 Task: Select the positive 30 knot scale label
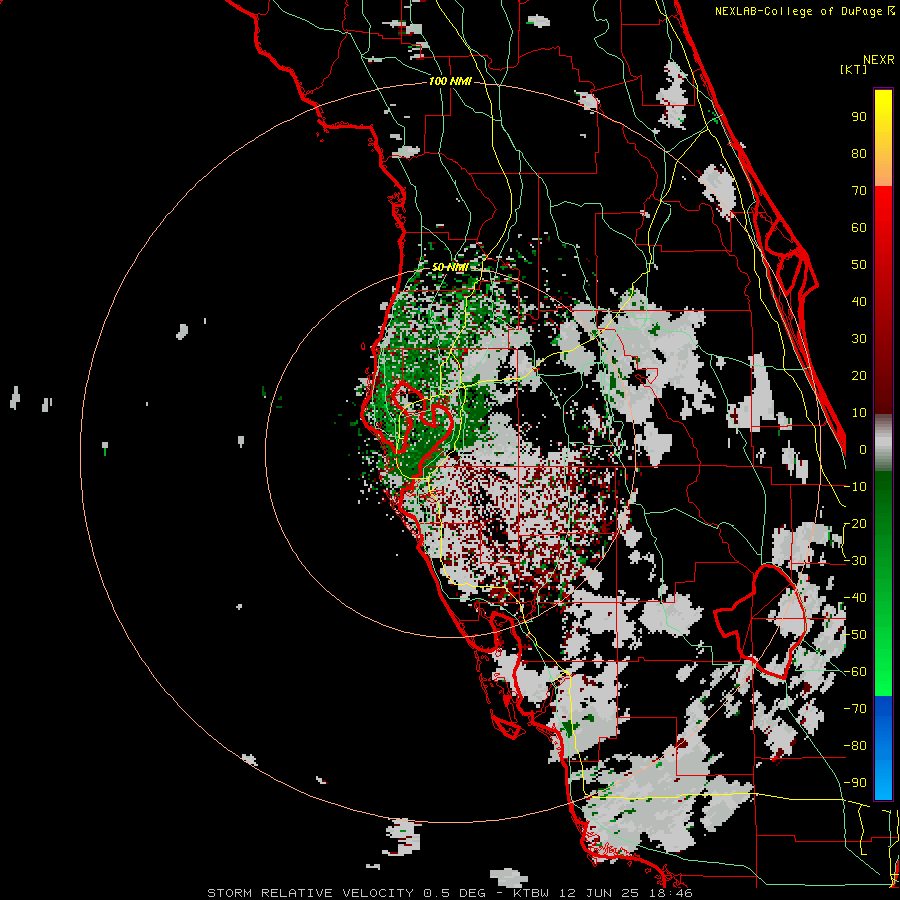click(x=859, y=339)
